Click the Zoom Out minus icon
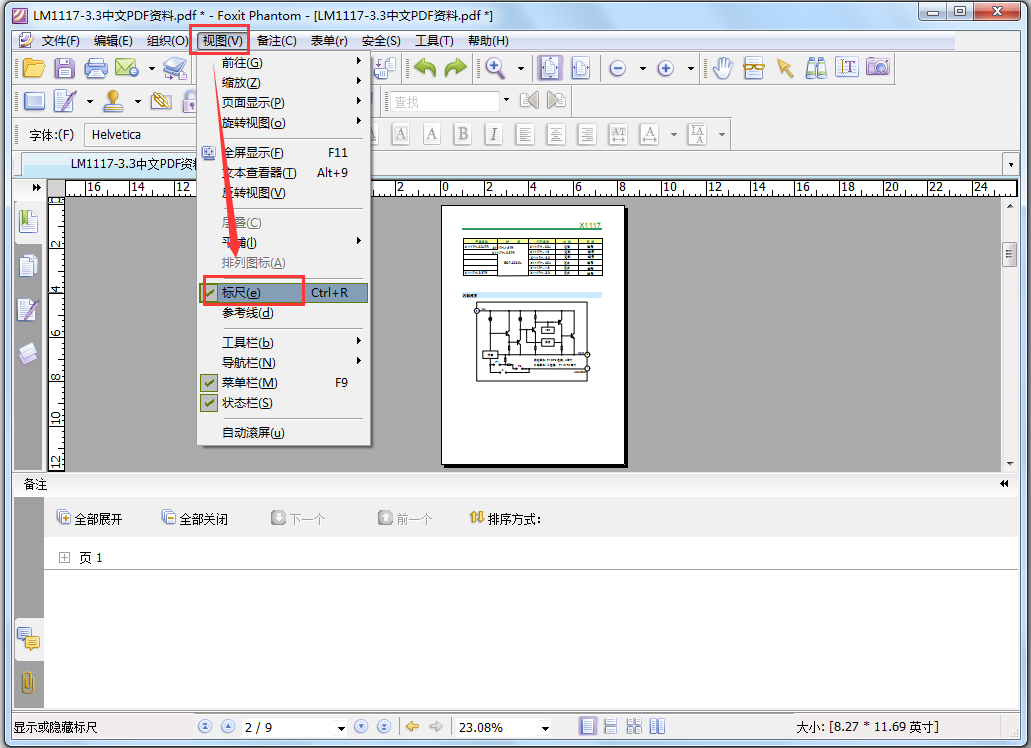1031x748 pixels. point(617,68)
